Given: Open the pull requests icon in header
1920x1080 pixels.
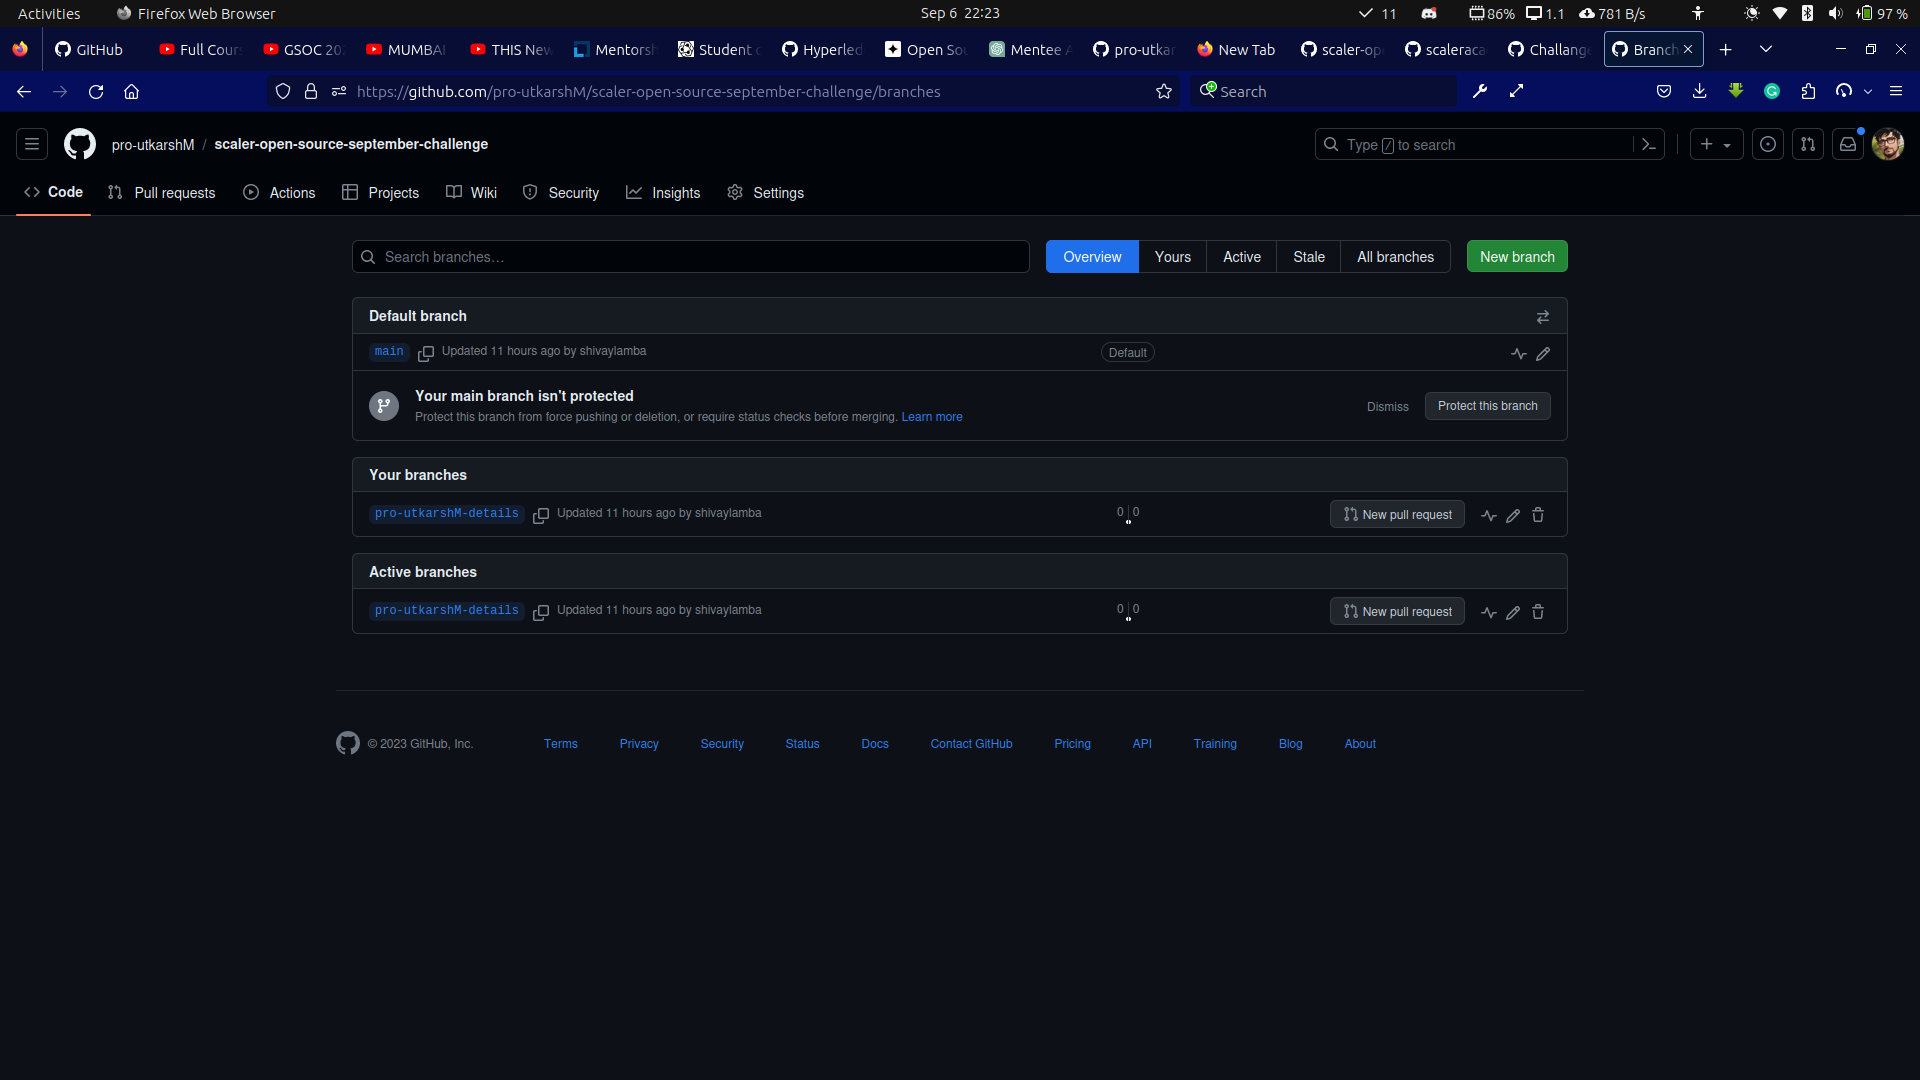Looking at the screenshot, I should [1809, 144].
